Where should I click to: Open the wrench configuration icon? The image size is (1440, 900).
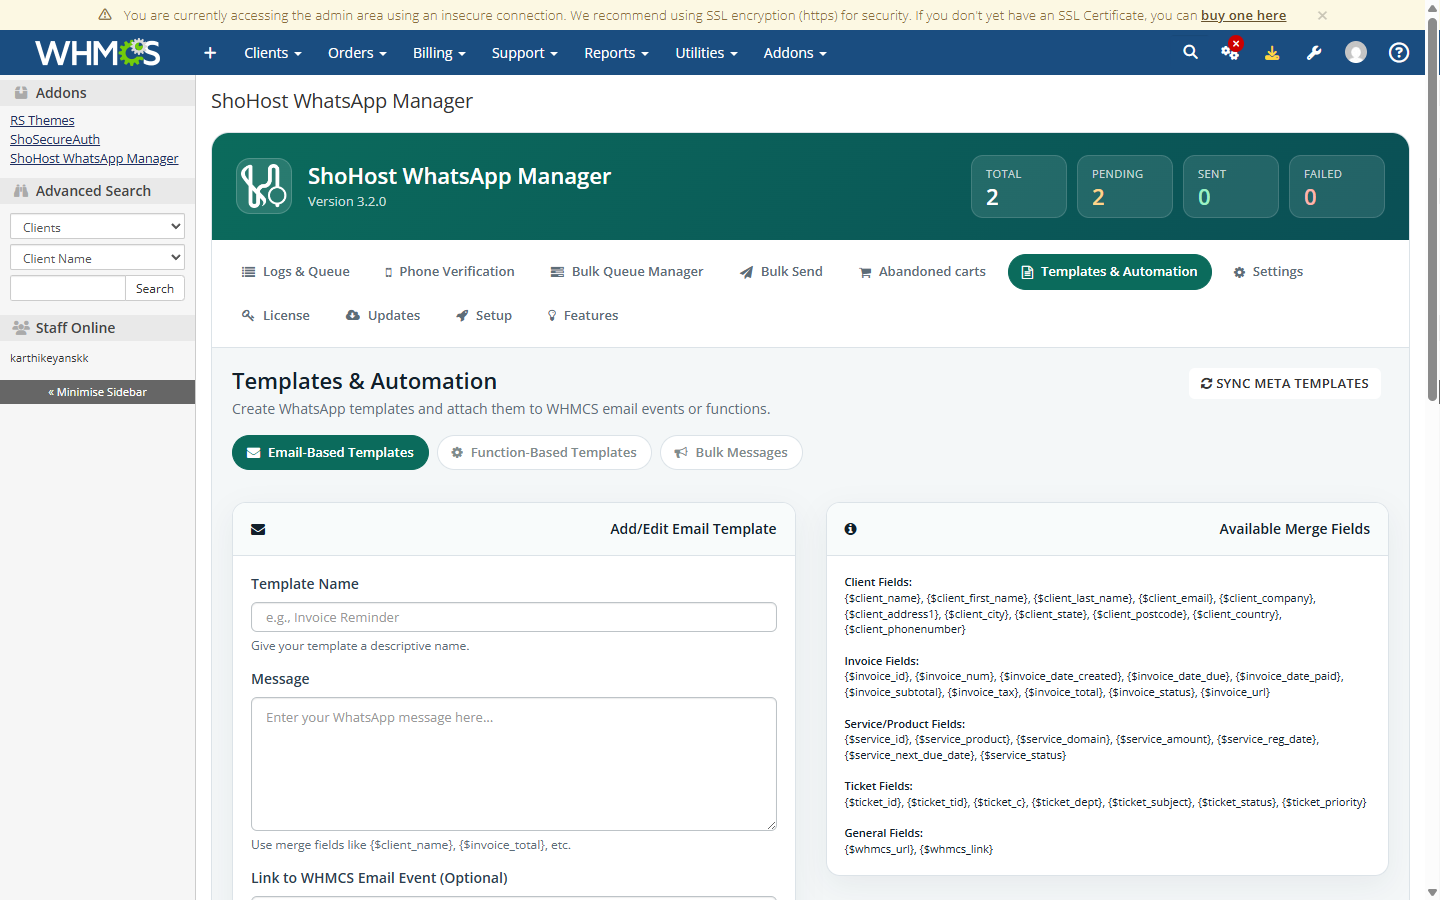tap(1314, 53)
